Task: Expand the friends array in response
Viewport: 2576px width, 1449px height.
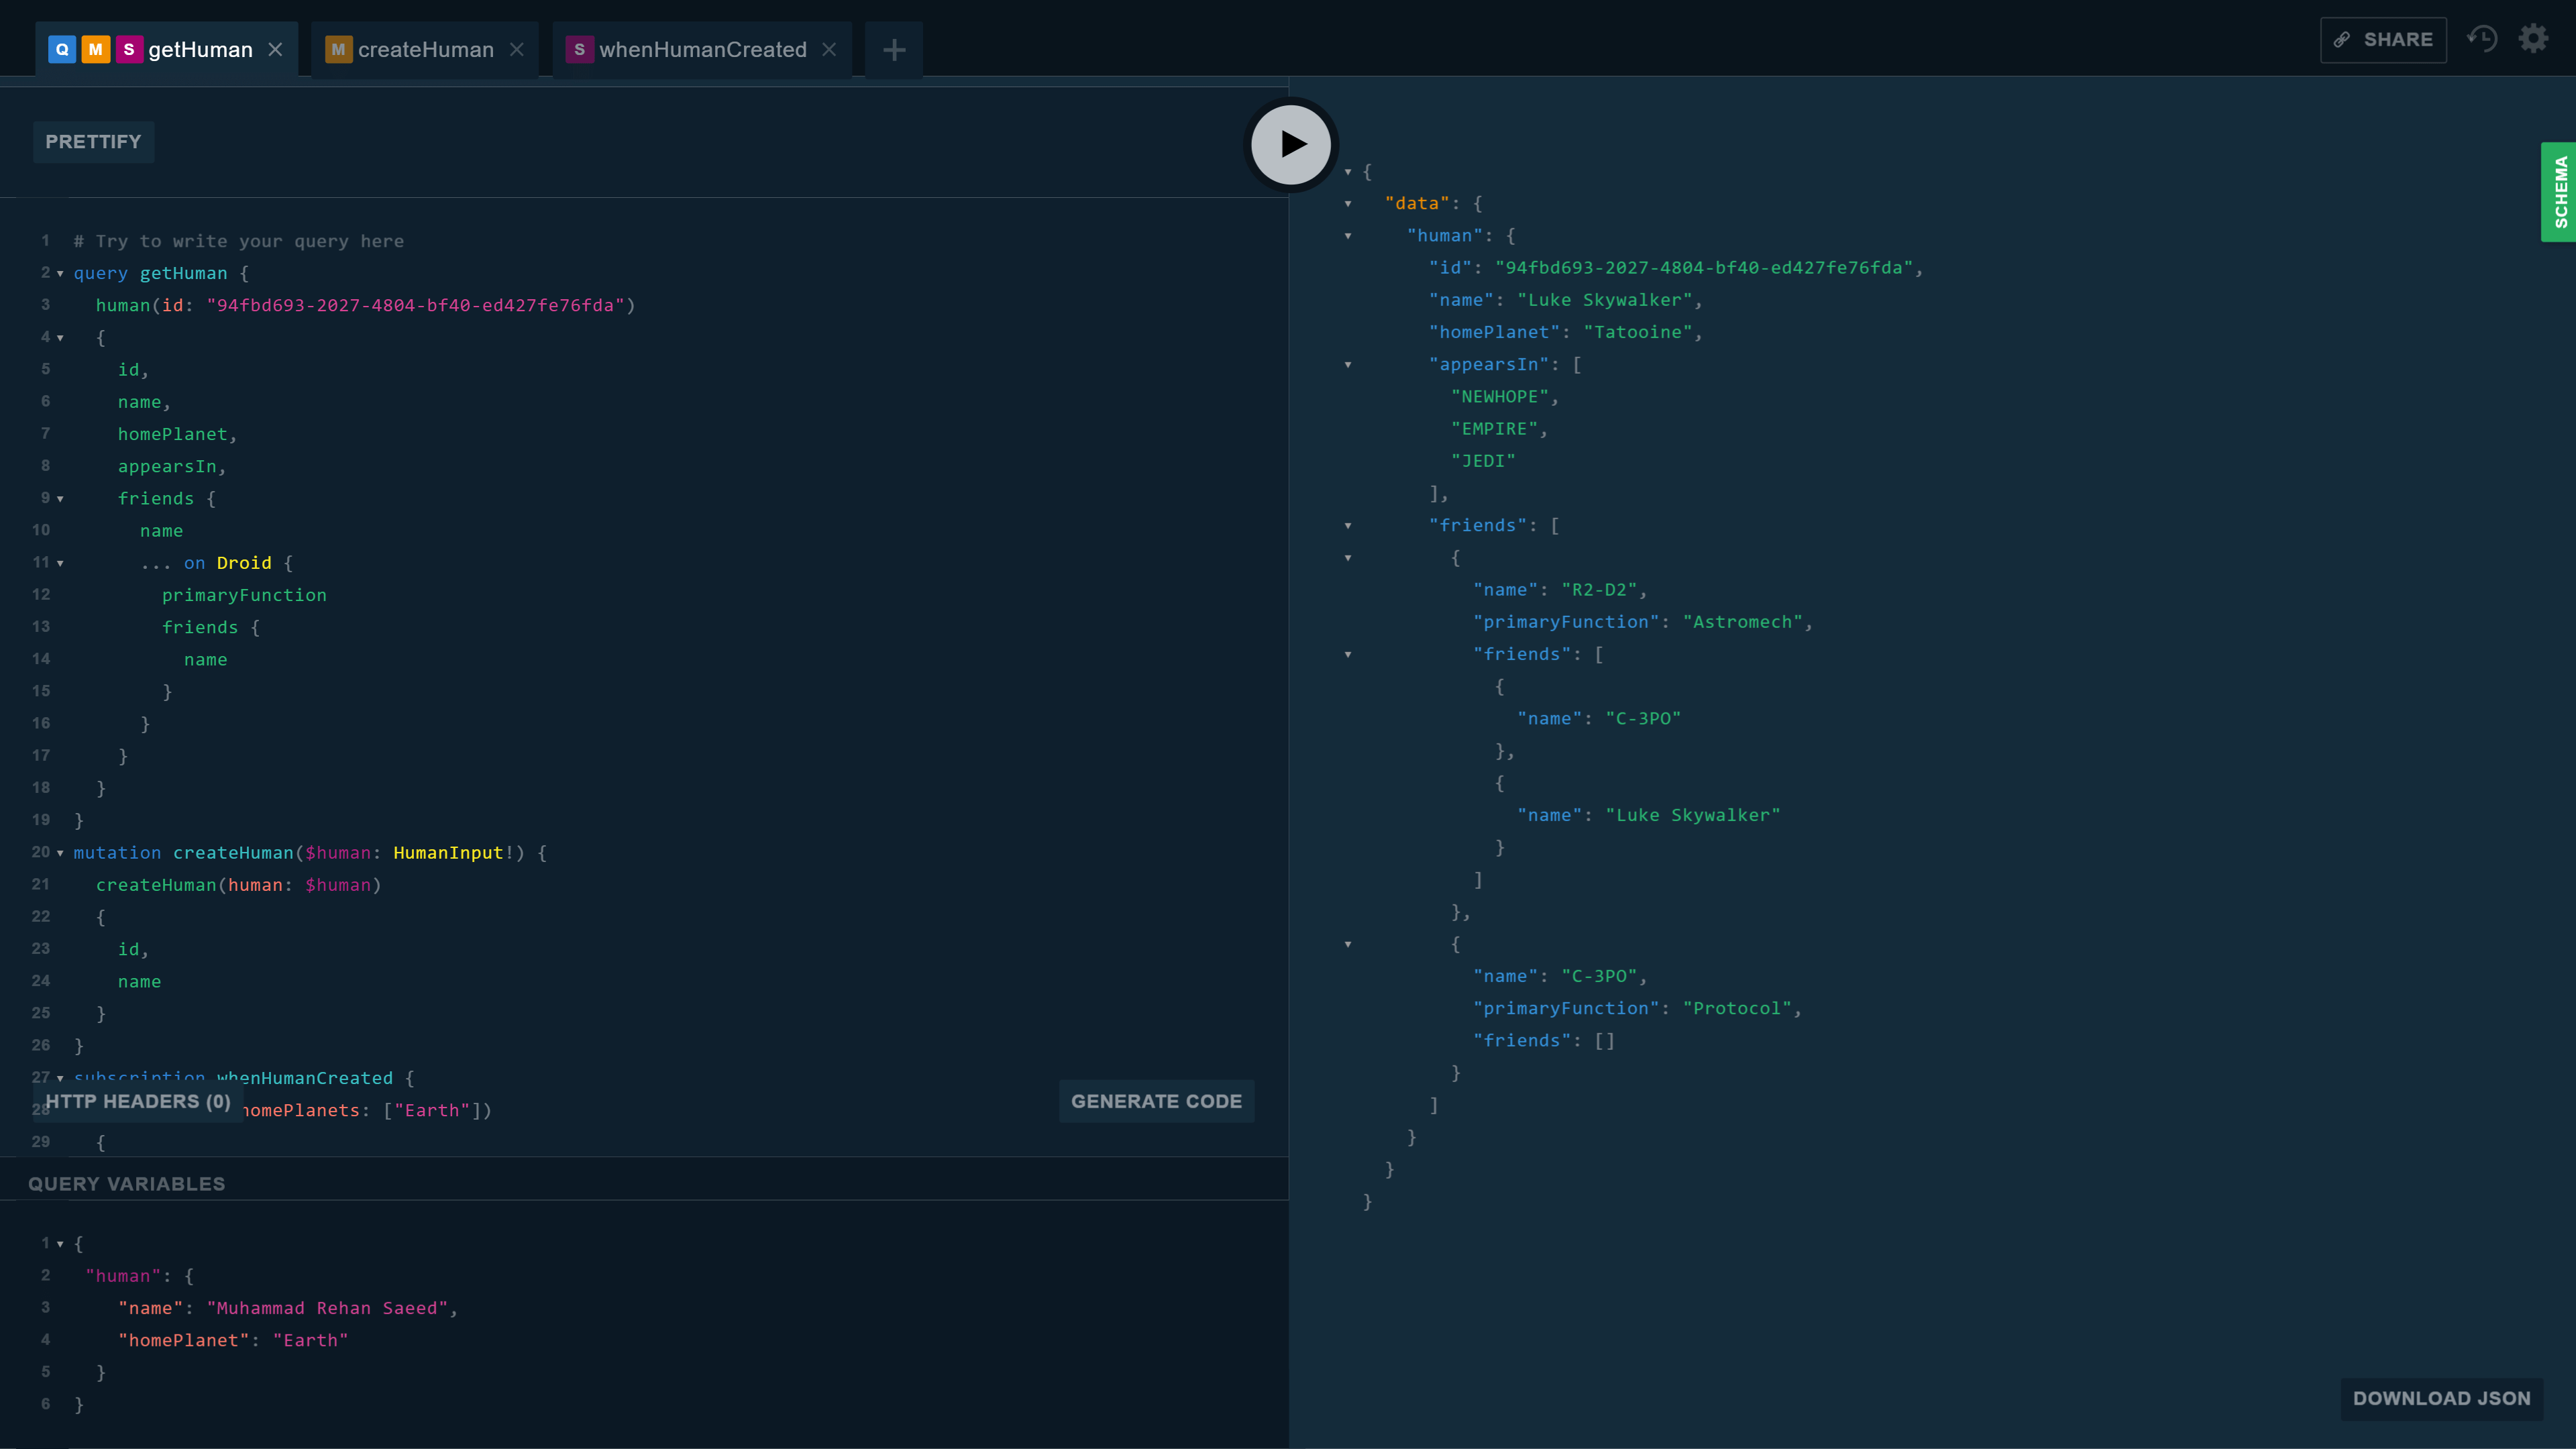Action: (x=1348, y=524)
